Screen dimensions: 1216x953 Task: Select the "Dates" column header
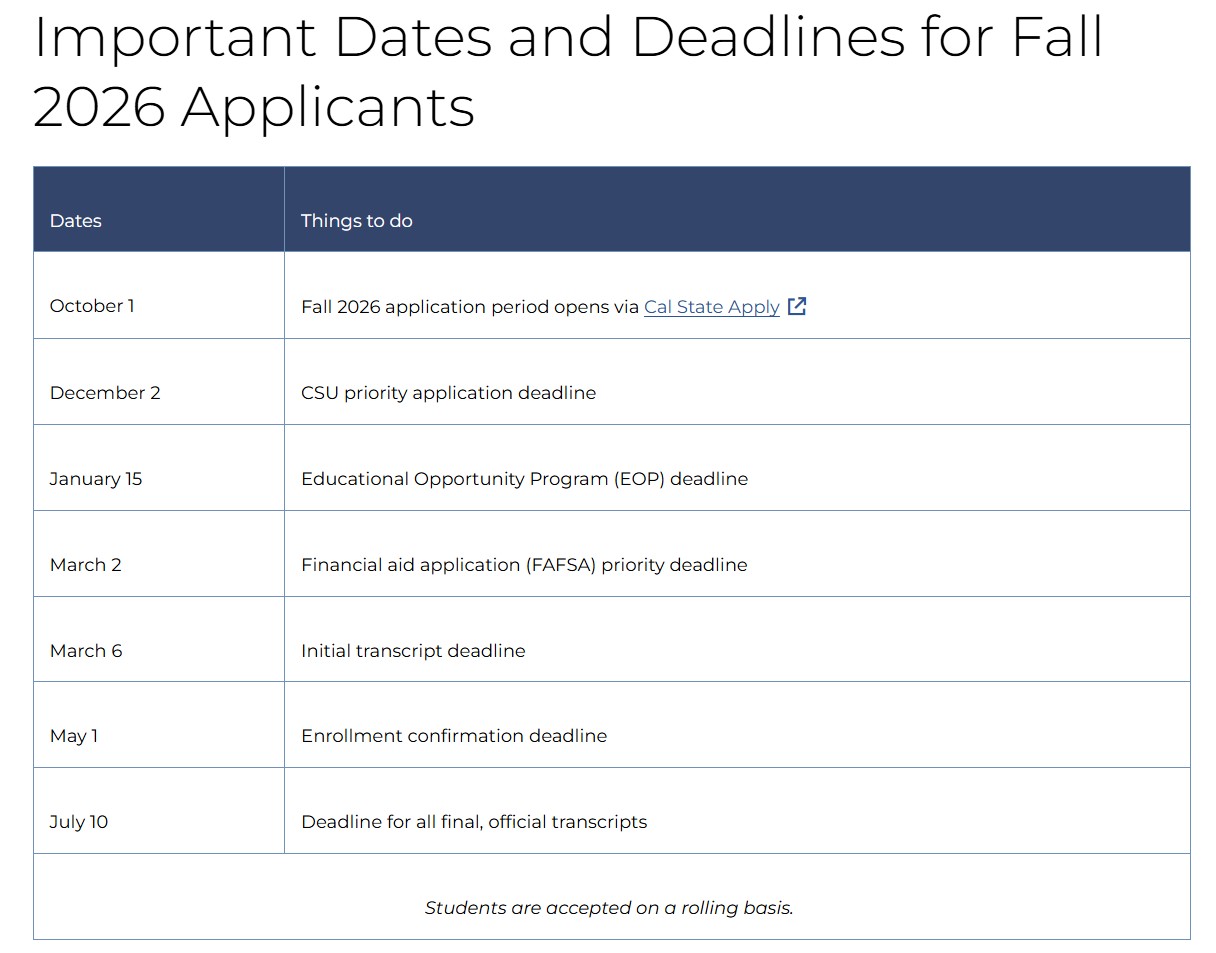[76, 221]
